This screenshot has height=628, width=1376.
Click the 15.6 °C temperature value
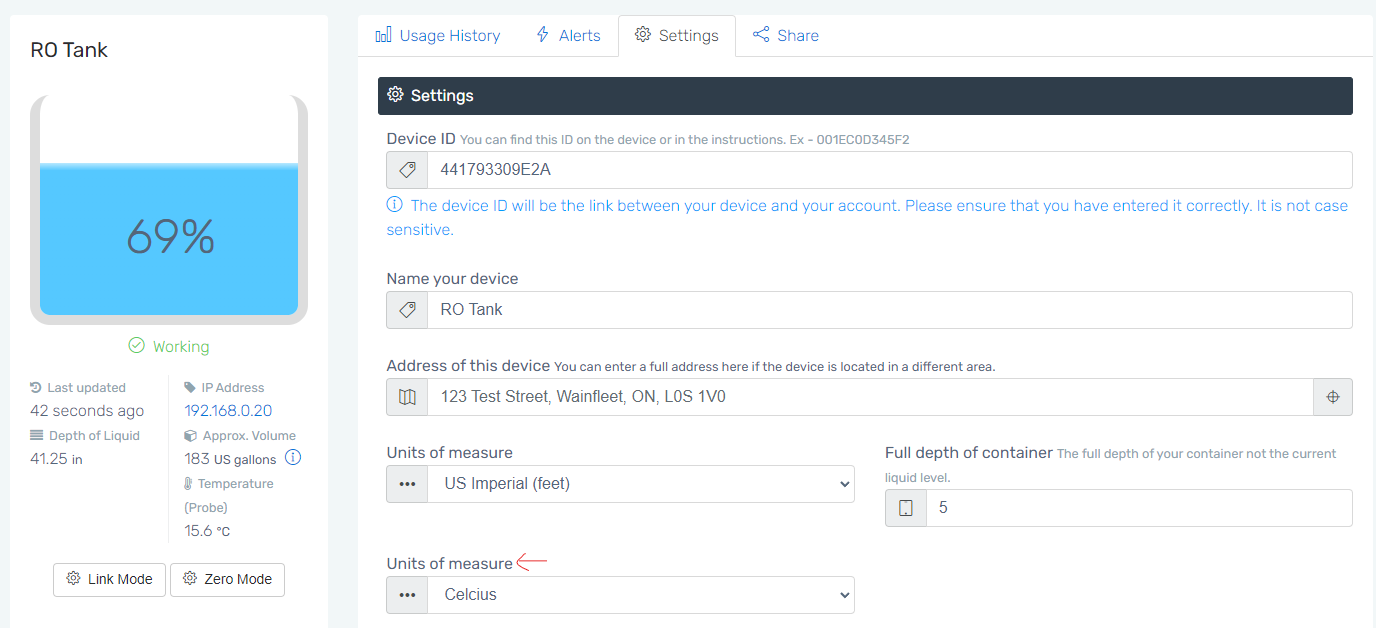tap(207, 531)
